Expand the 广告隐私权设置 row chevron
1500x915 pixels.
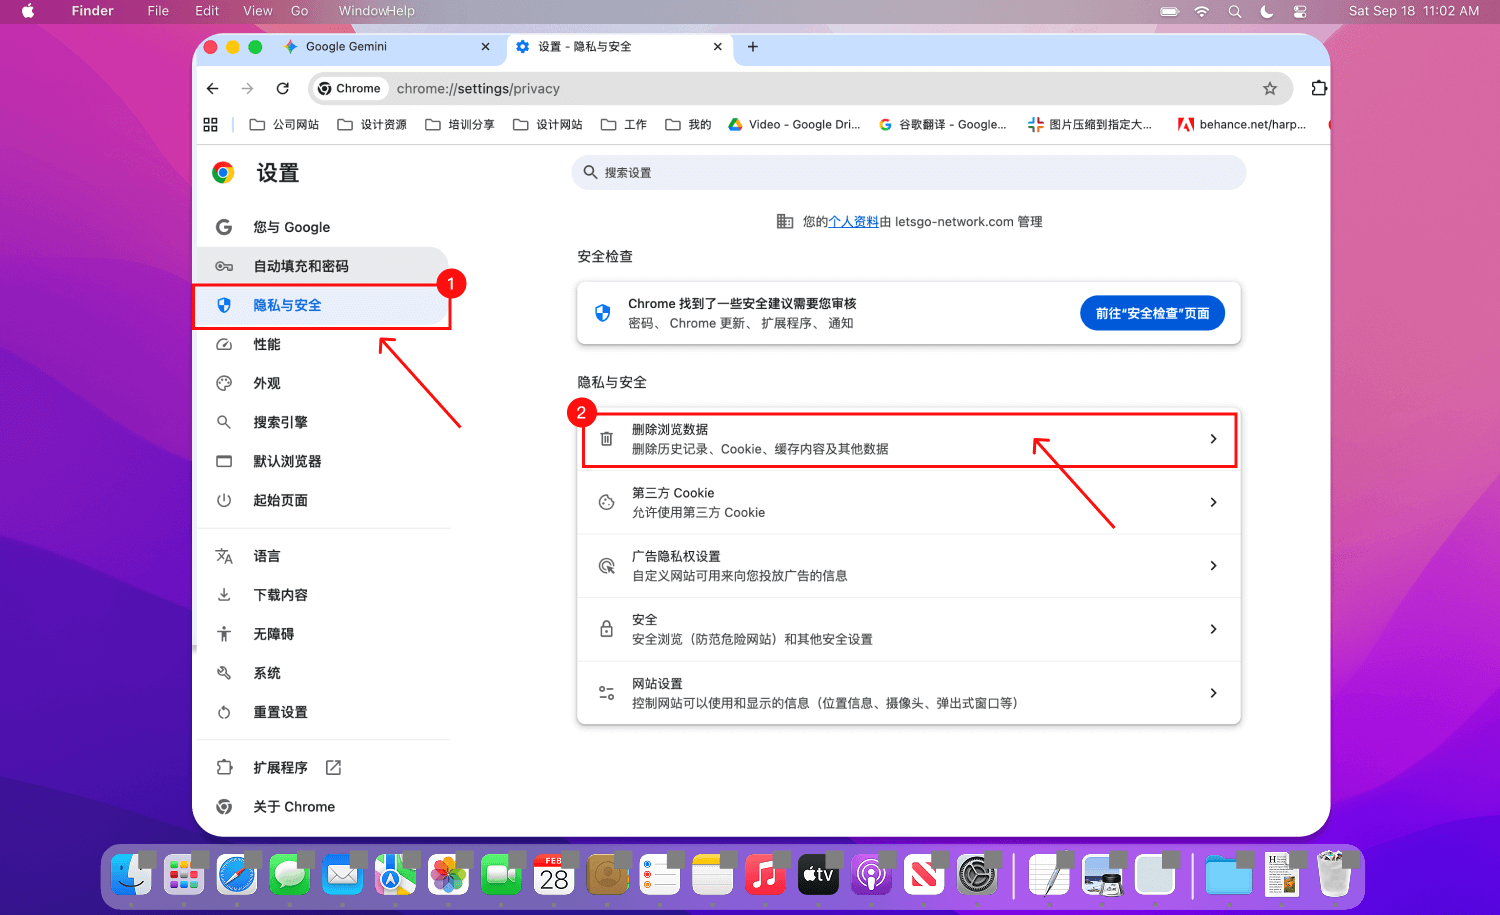point(1213,566)
